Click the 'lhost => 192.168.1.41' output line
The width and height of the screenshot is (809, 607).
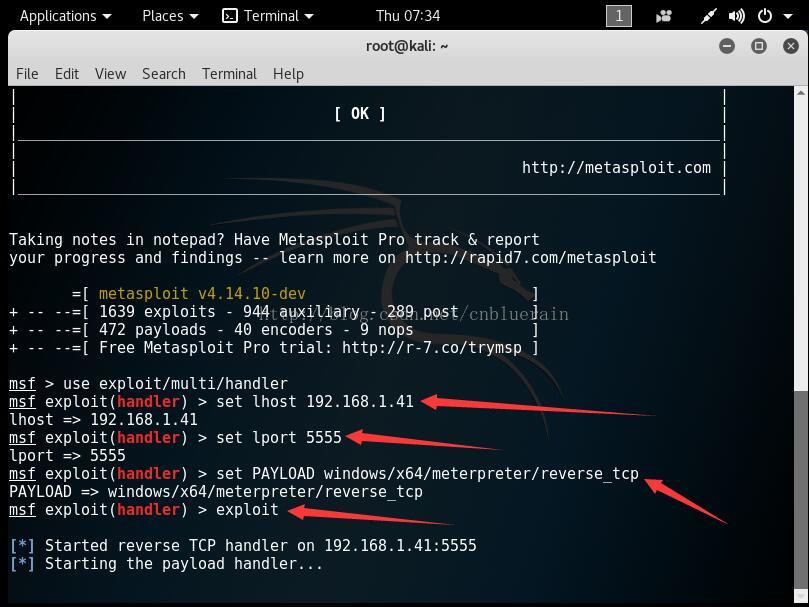point(103,420)
